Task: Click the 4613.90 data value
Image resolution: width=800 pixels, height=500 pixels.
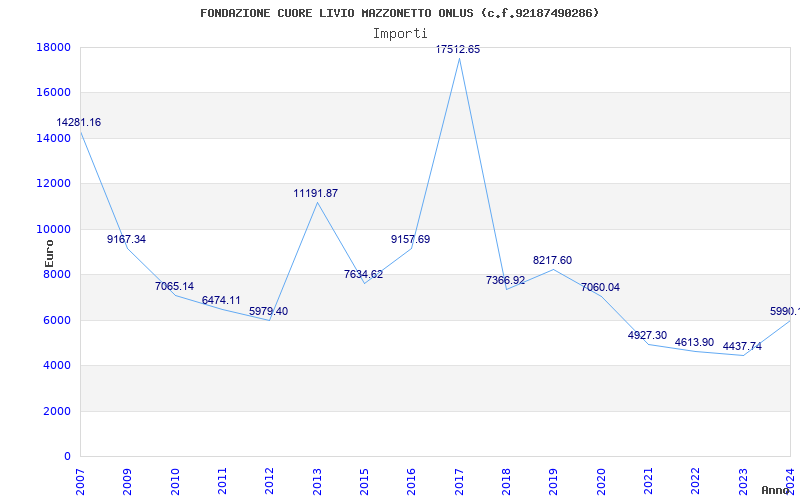Action: tap(694, 342)
